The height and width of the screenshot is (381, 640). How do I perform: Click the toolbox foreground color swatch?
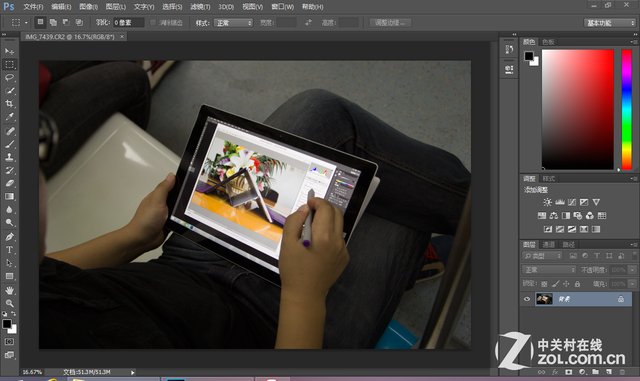pyautogui.click(x=7, y=324)
